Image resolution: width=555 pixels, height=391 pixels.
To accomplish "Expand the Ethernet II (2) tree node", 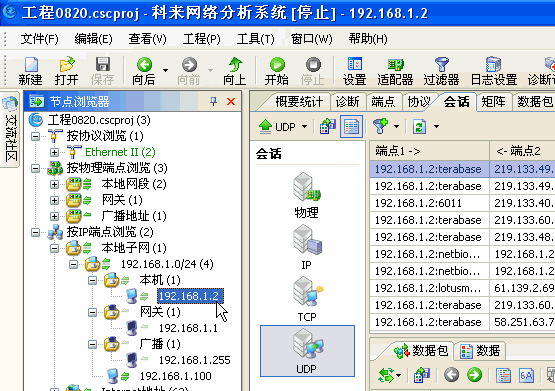I will (54, 152).
